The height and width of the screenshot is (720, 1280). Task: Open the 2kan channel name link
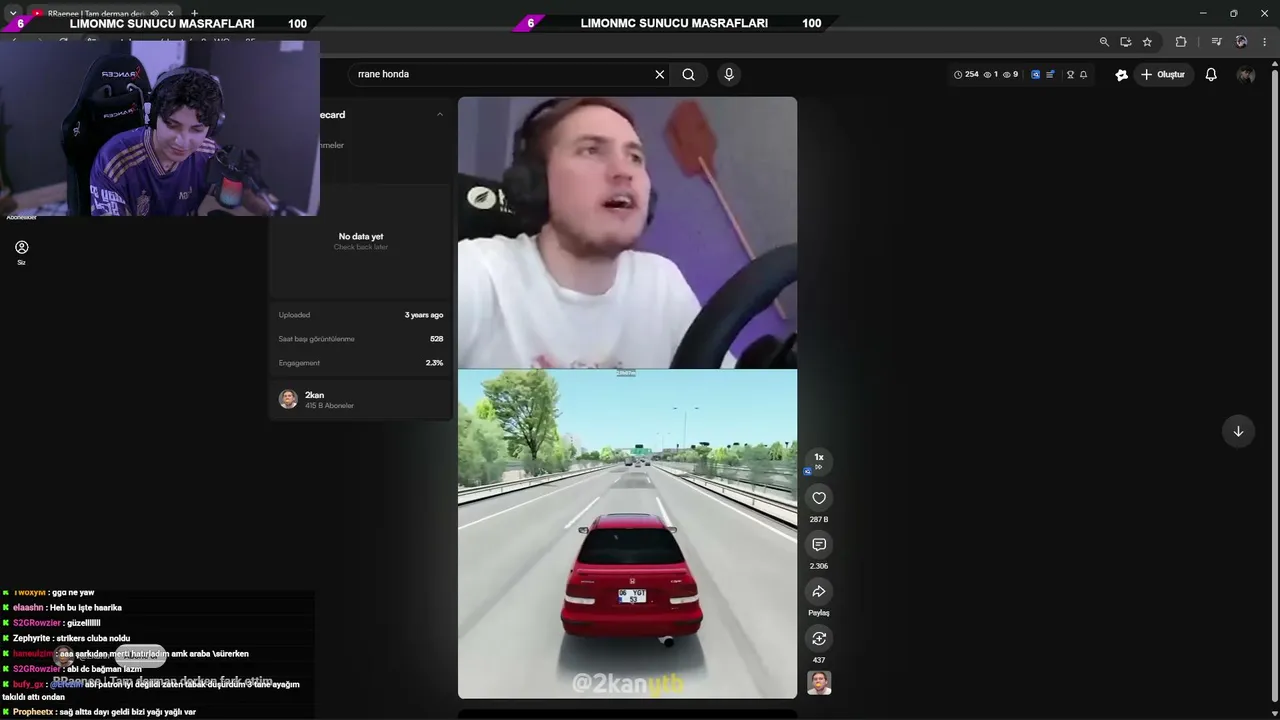click(314, 395)
